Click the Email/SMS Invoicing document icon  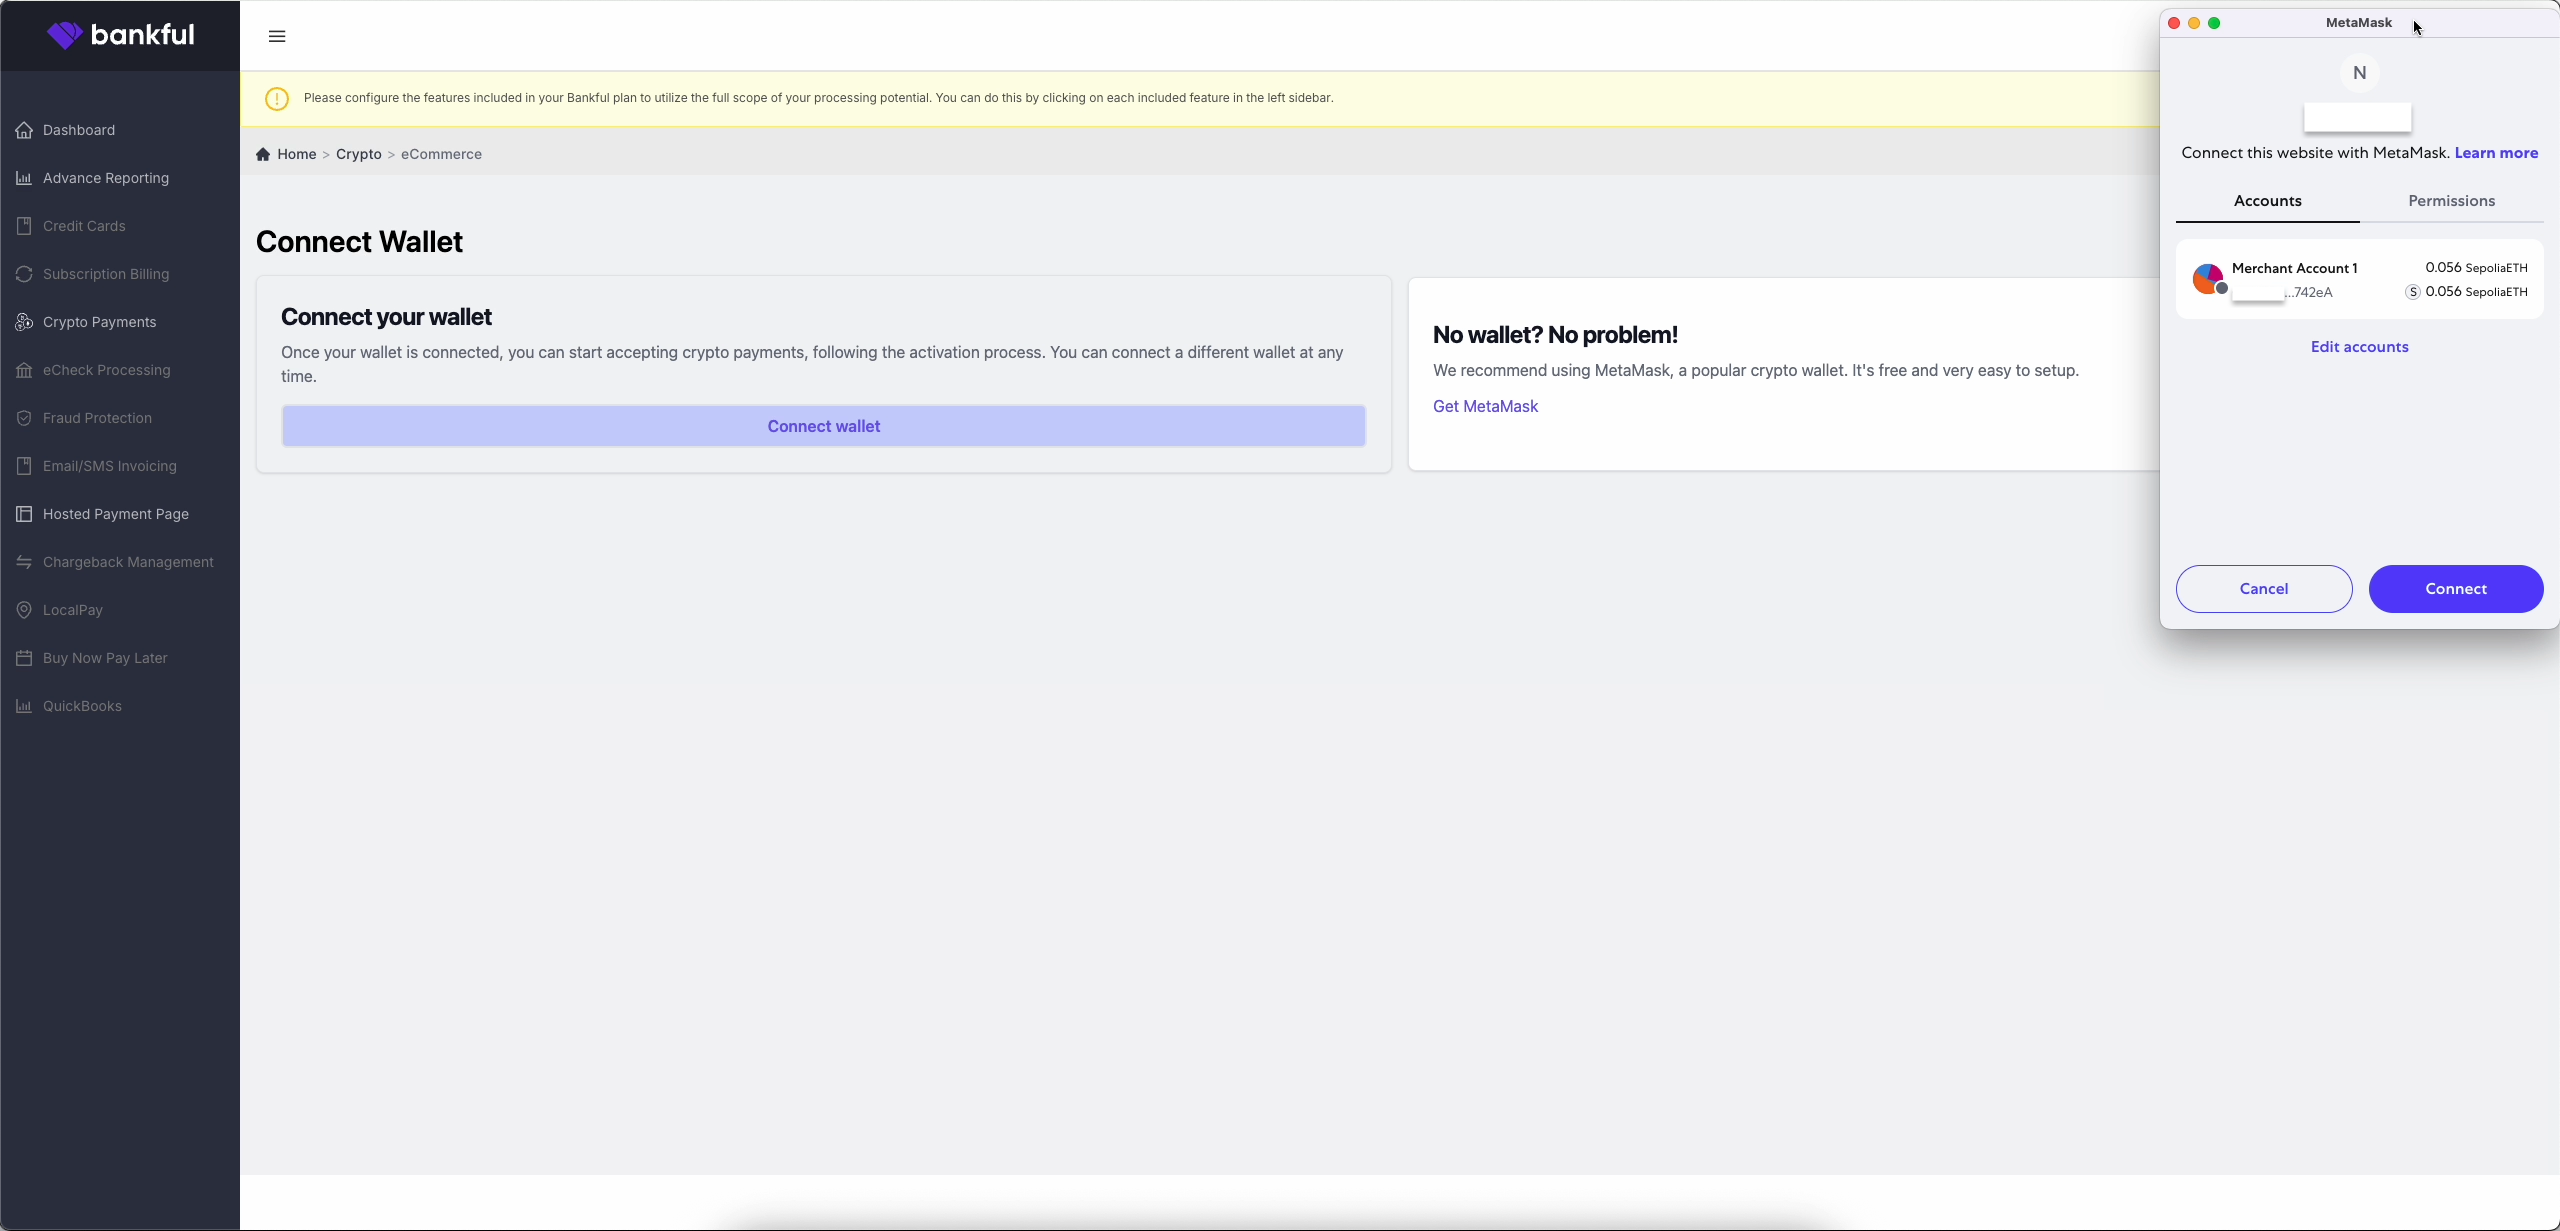pyautogui.click(x=24, y=466)
